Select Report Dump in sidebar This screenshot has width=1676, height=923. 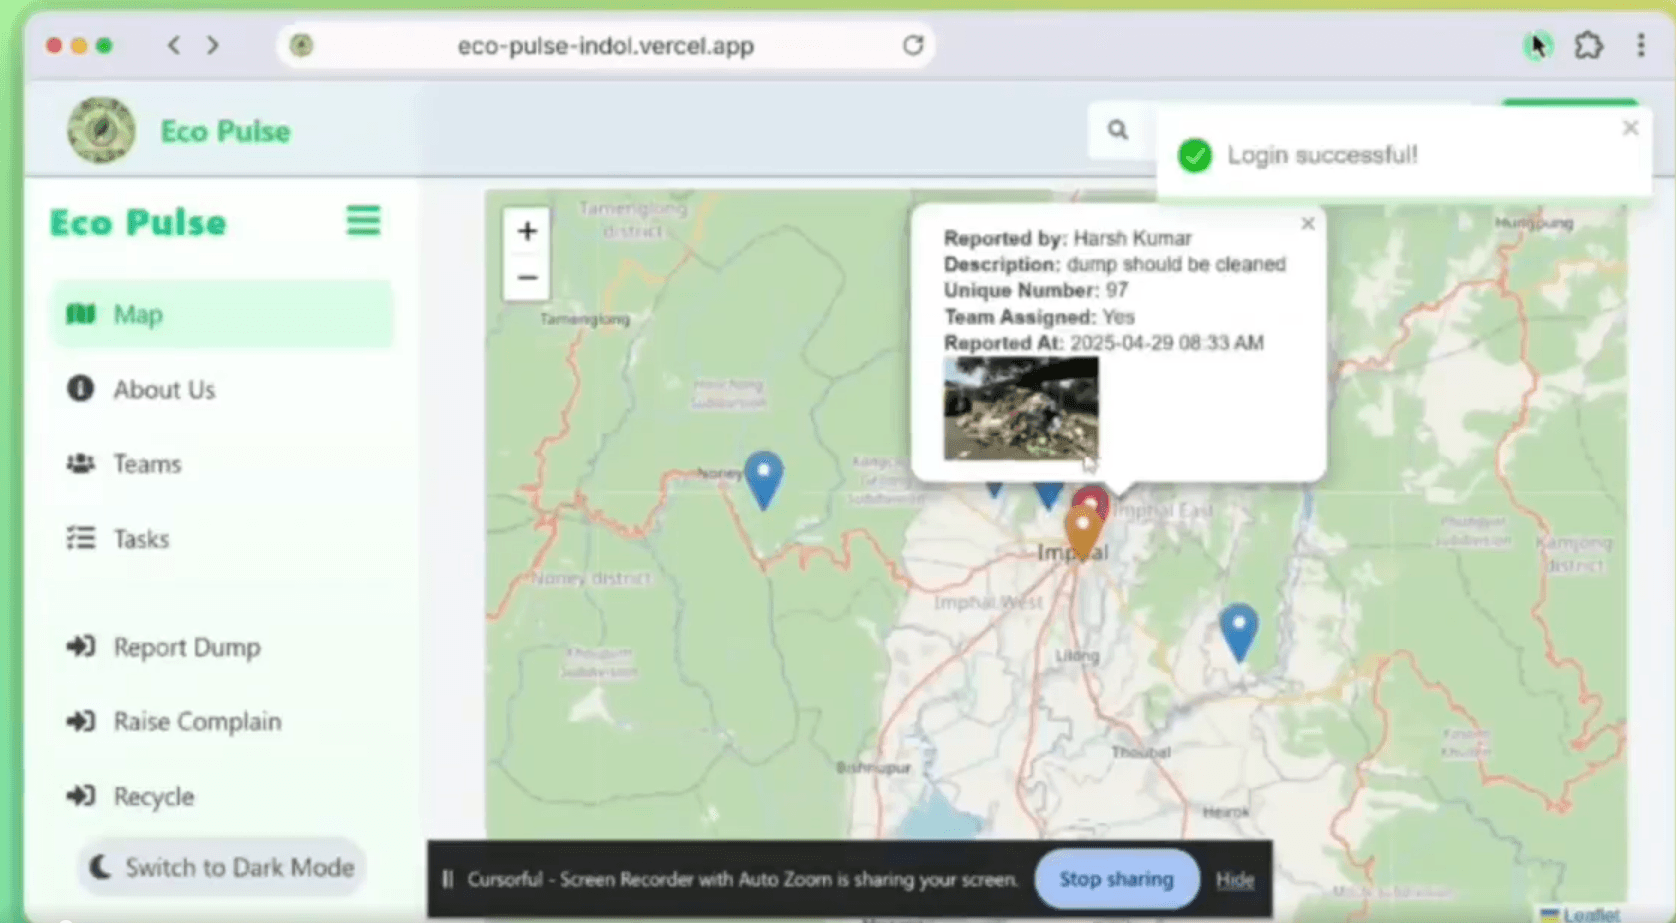tap(186, 647)
